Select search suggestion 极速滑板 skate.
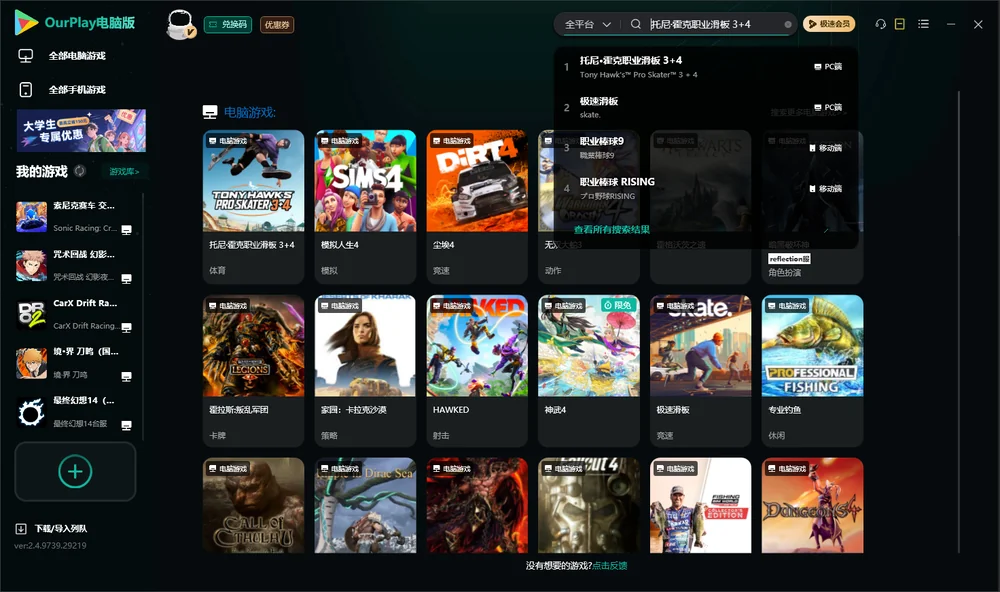The image size is (1000, 592). 705,107
